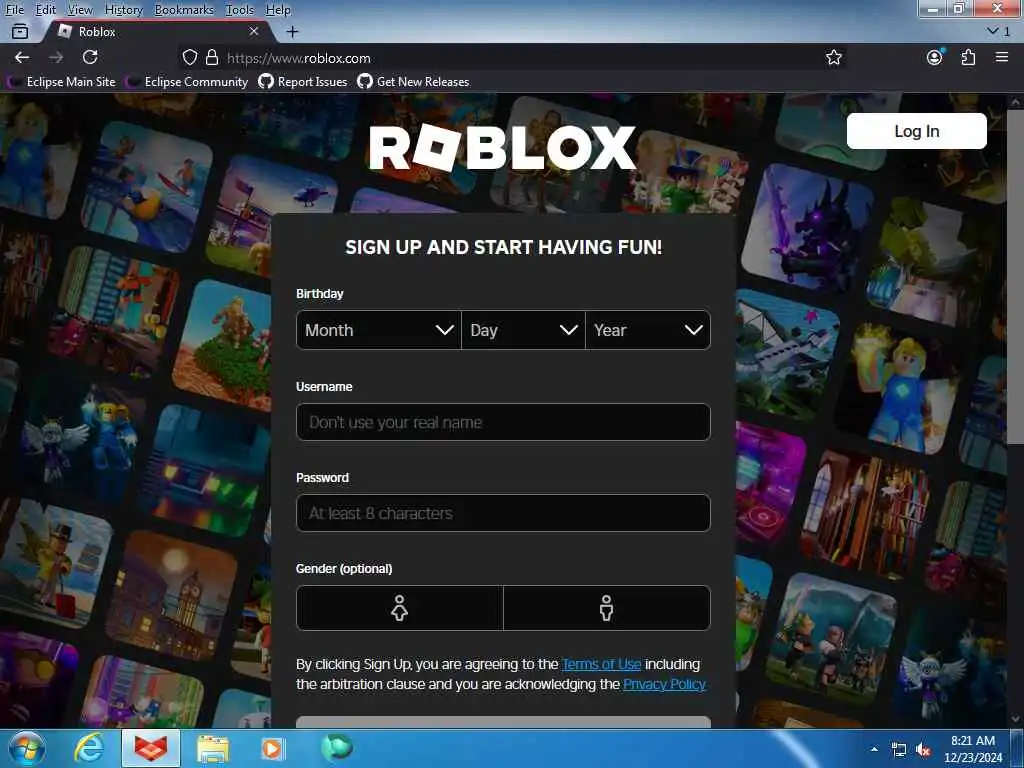Open the Privacy Policy link
The height and width of the screenshot is (768, 1024).
tap(664, 684)
